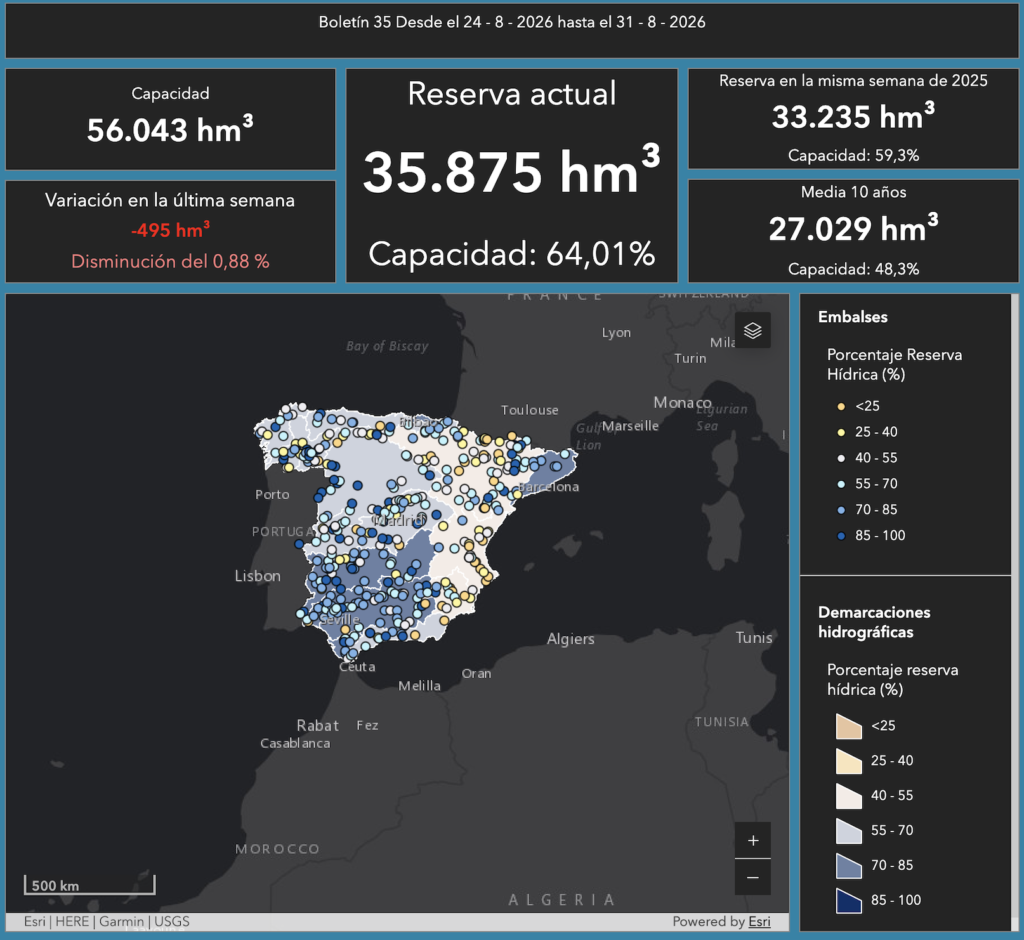Open the map layers list icon
The image size is (1024, 940).
pyautogui.click(x=752, y=331)
